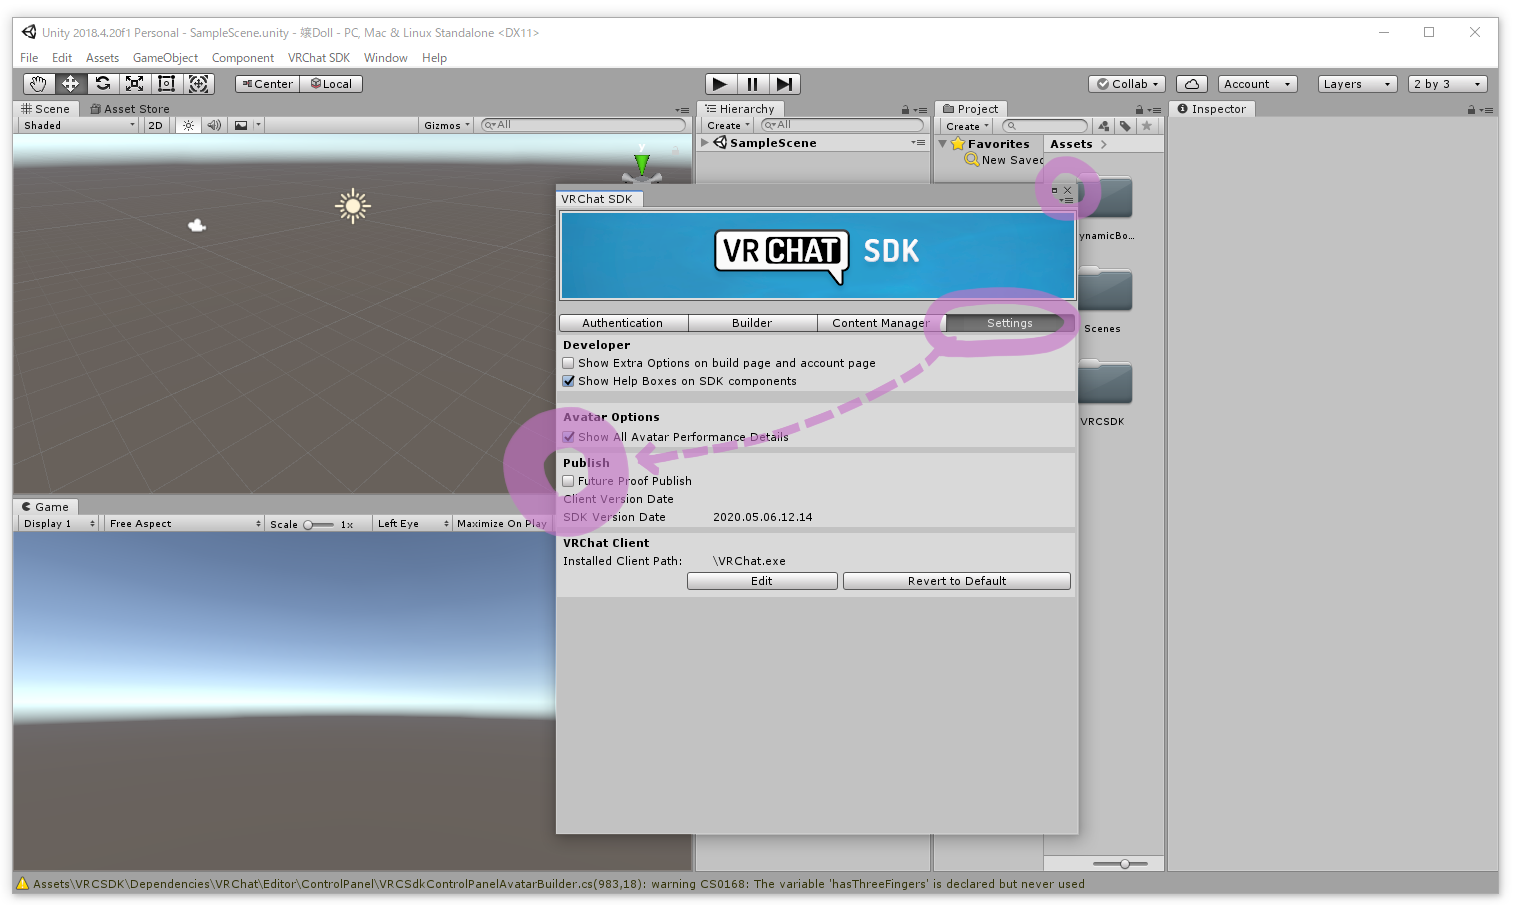Uncheck Show All Avatar Performance Details
The height and width of the screenshot is (905, 1516).
568,437
